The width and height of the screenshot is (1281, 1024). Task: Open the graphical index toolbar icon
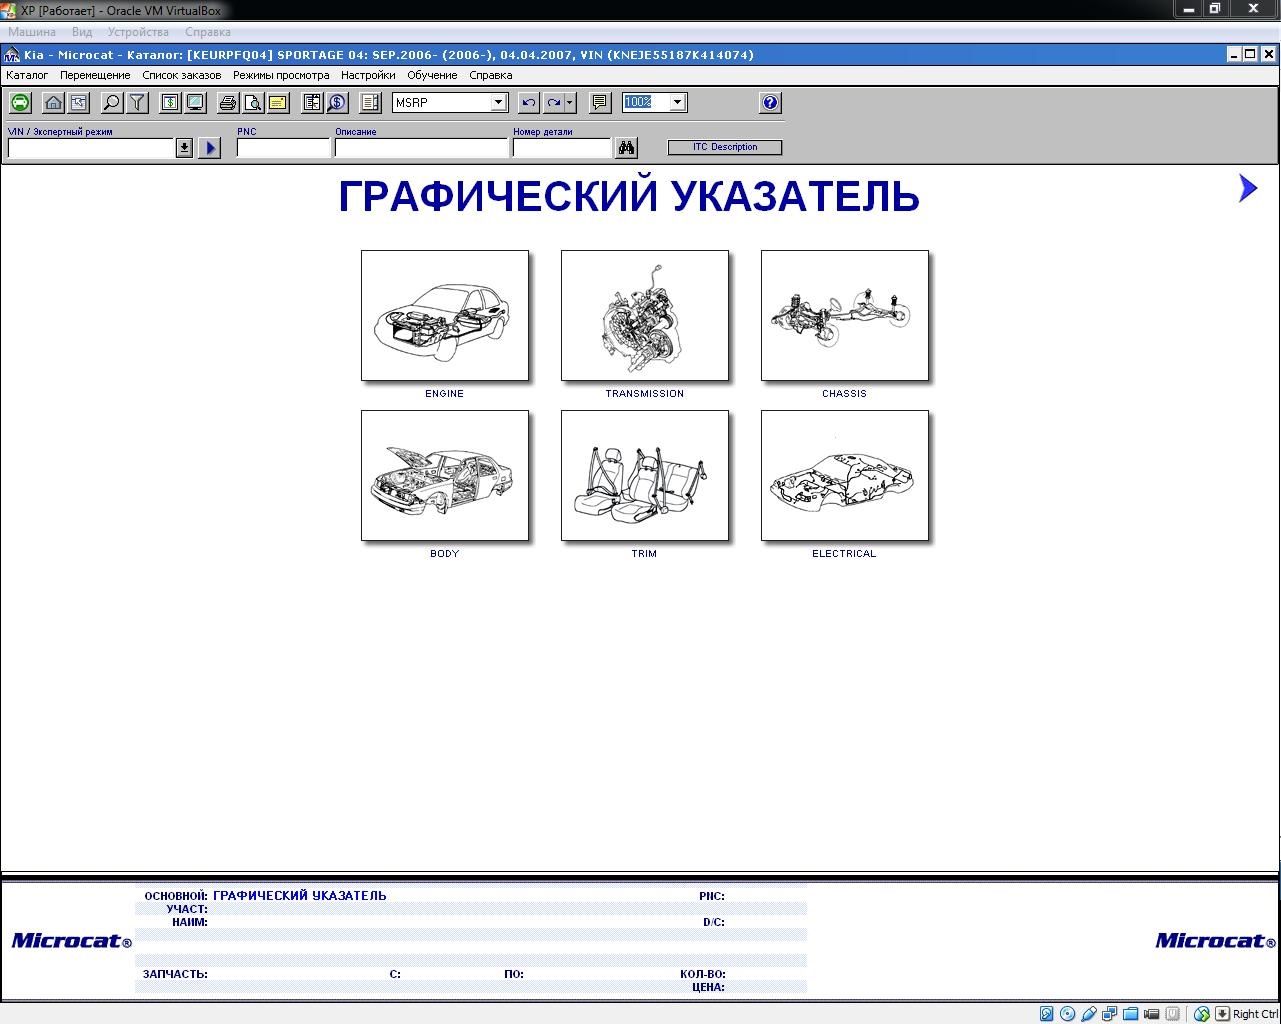[x=78, y=102]
